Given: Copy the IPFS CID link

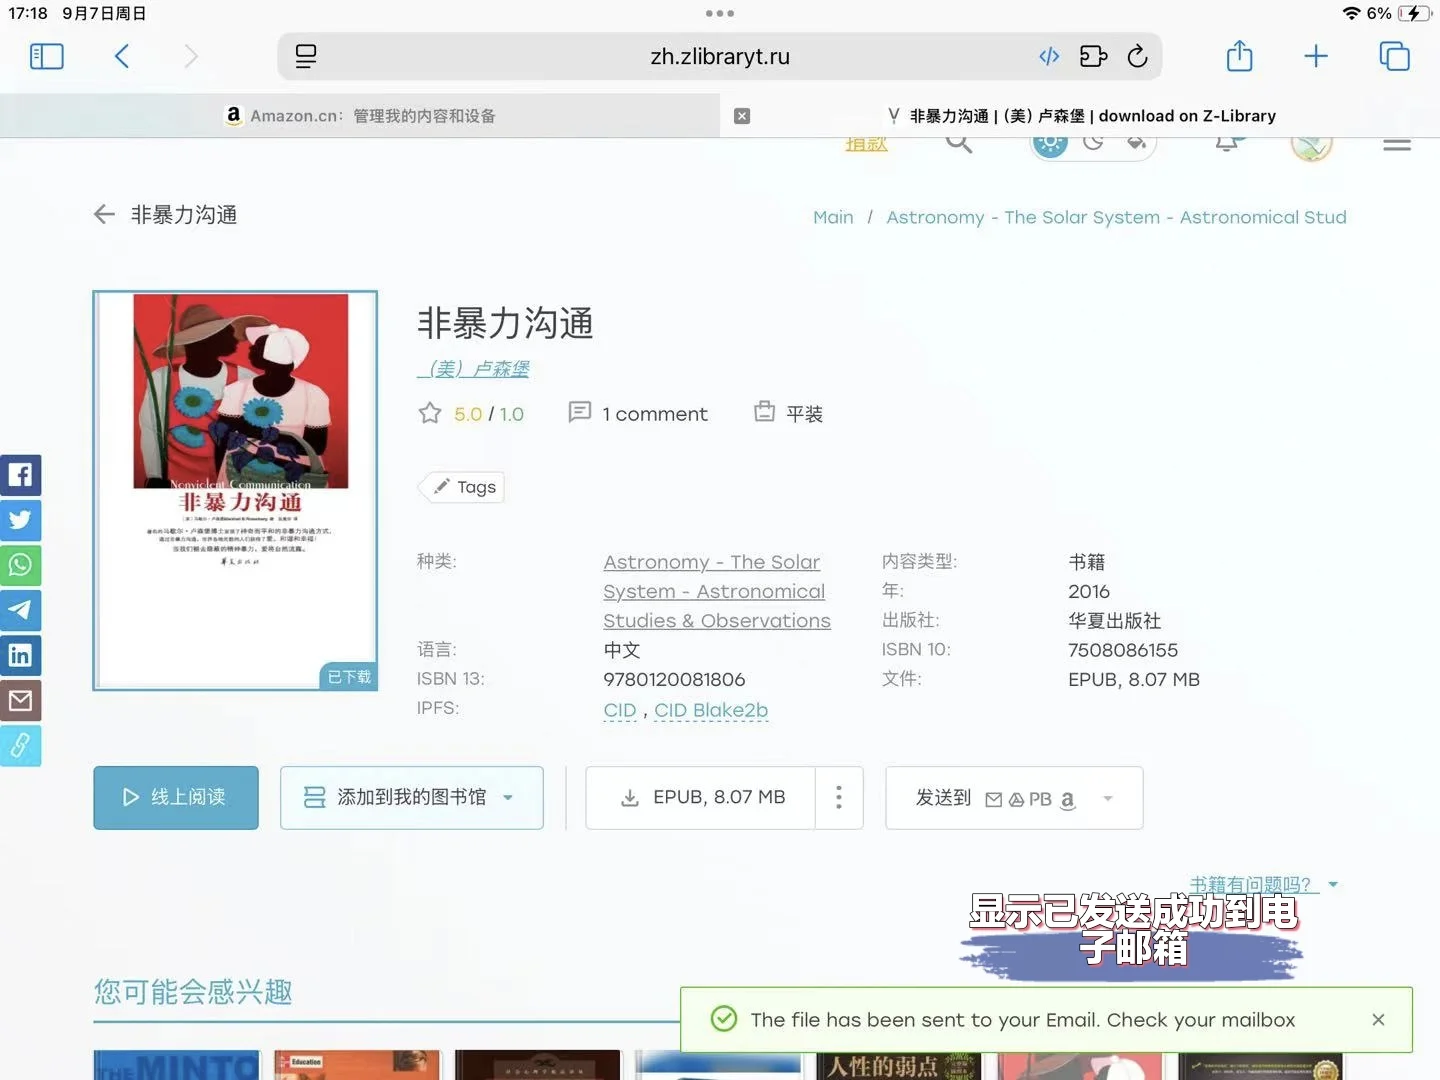Looking at the screenshot, I should point(619,710).
